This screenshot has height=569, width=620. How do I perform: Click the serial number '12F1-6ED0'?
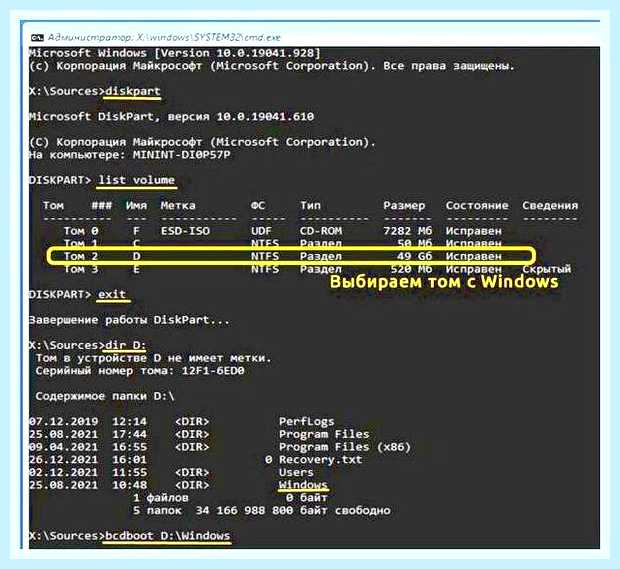(213, 371)
